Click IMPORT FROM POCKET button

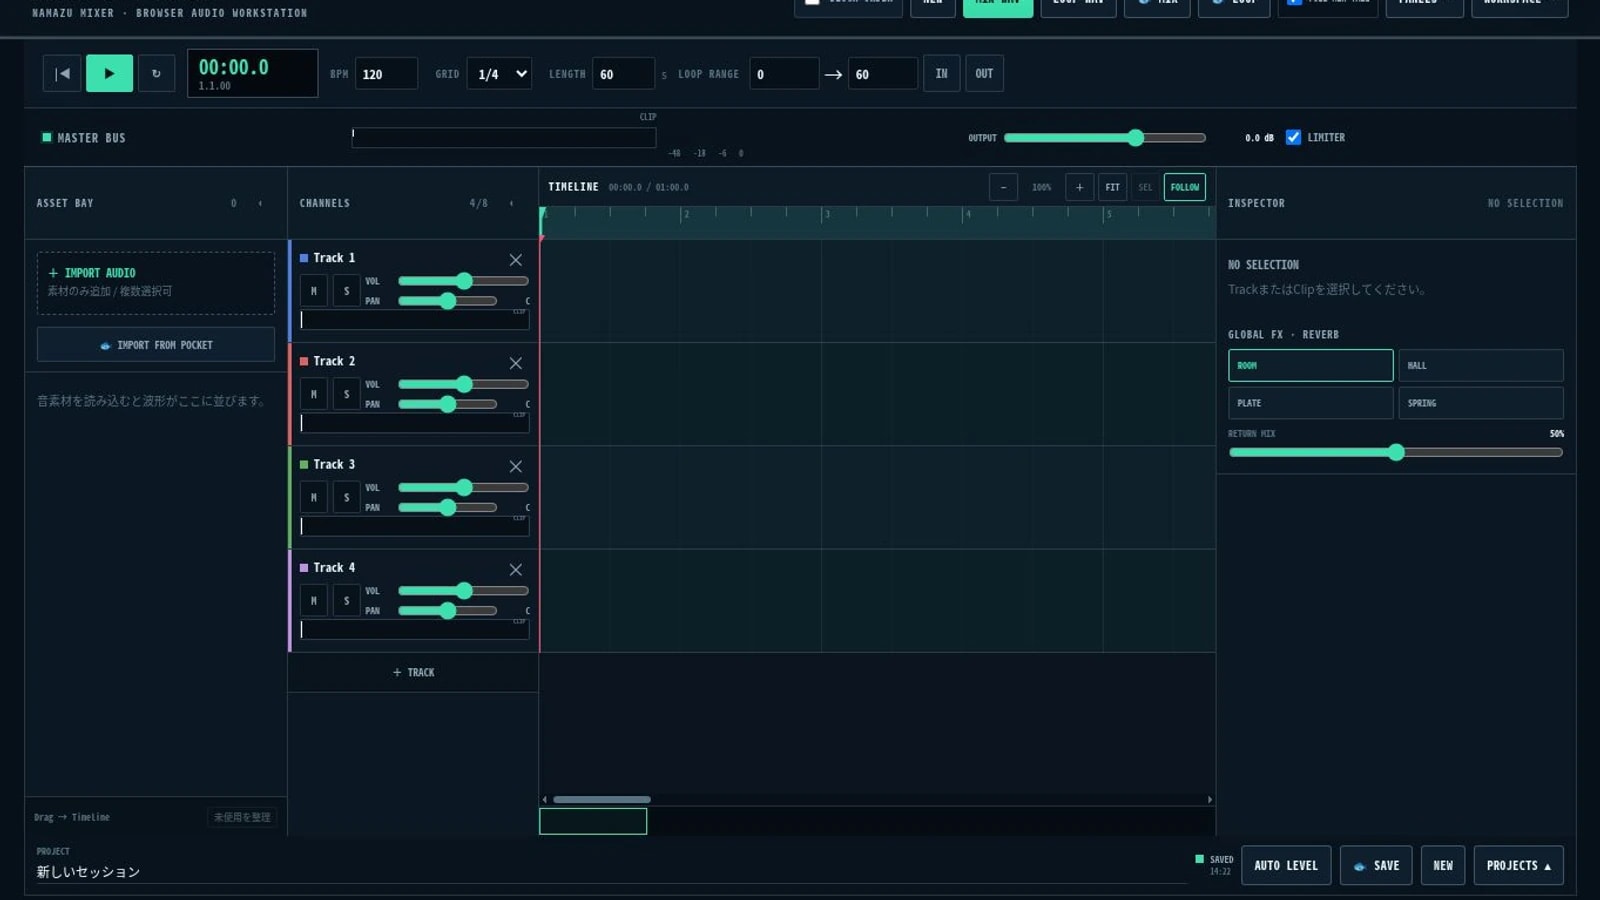(x=156, y=345)
